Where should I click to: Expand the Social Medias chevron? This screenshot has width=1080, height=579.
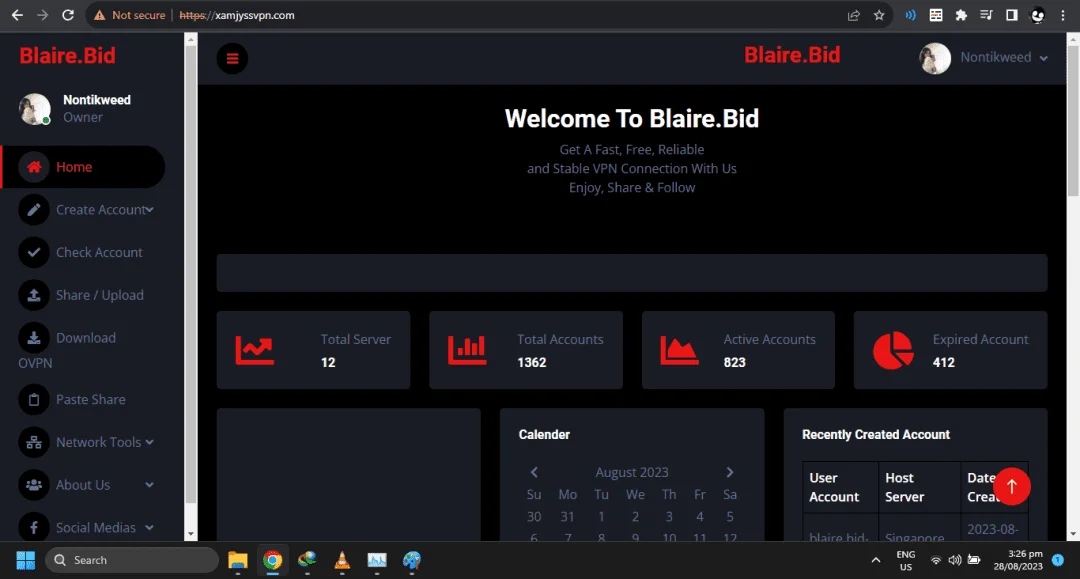point(149,527)
